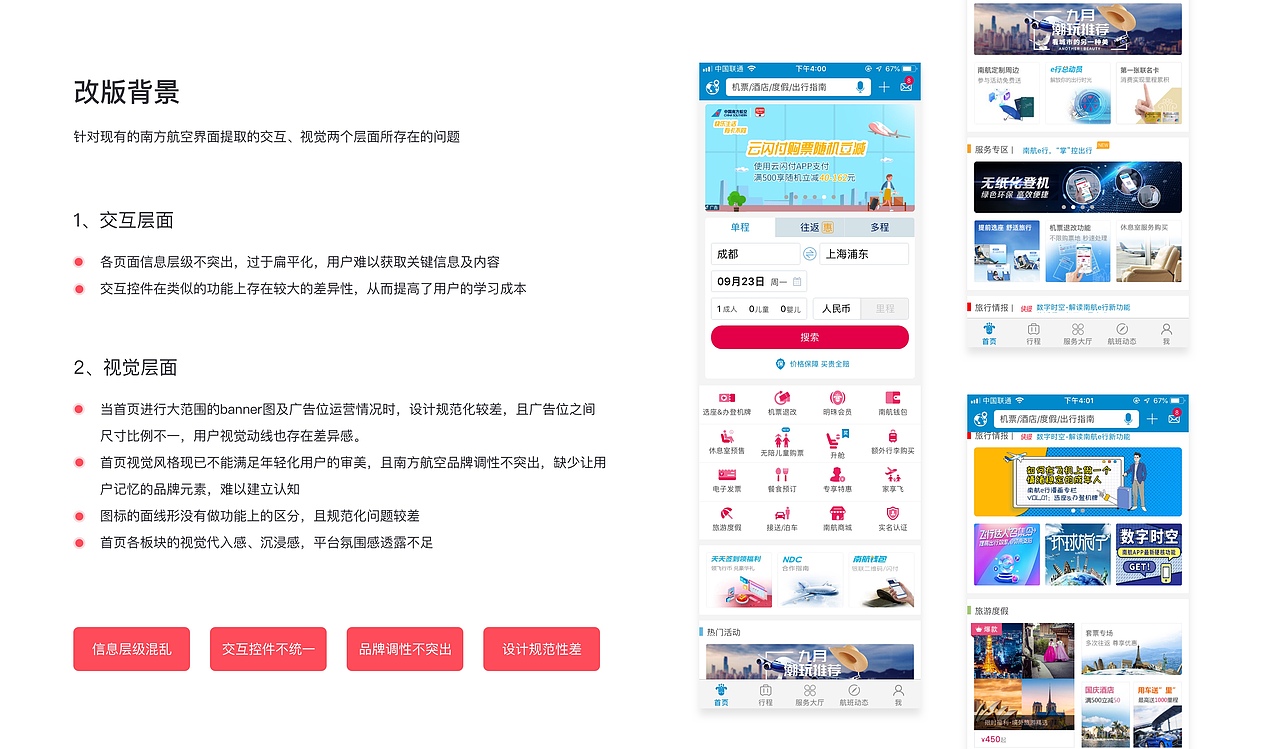
Task: Switch to 服务大厅 tab in the left phone bottom bar
Action: (x=810, y=696)
